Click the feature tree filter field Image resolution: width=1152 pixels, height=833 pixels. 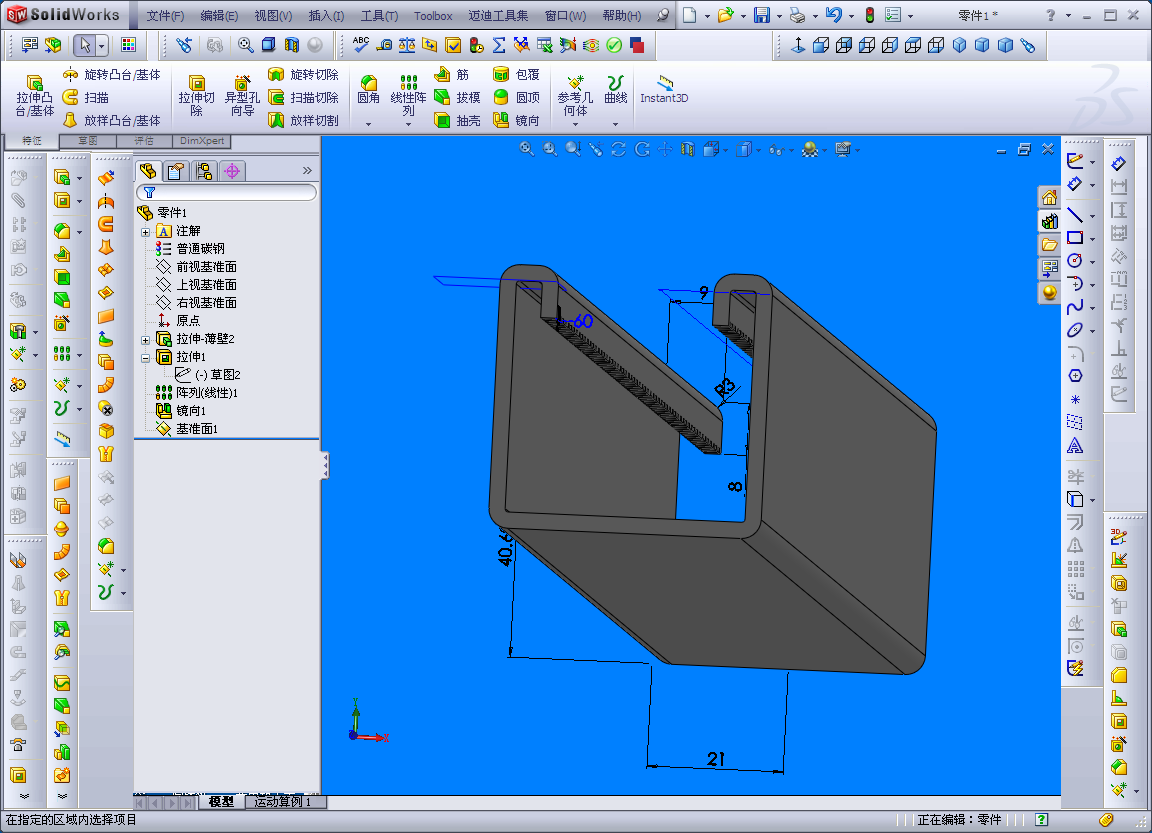pyautogui.click(x=226, y=192)
